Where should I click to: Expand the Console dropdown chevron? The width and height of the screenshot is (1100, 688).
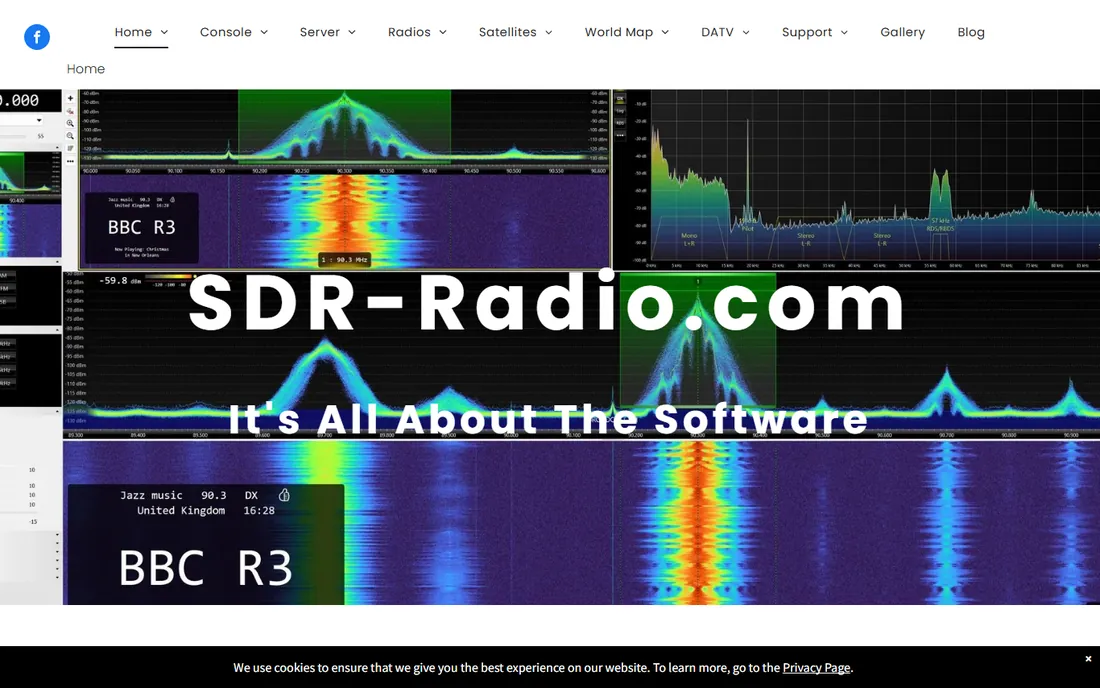click(264, 32)
